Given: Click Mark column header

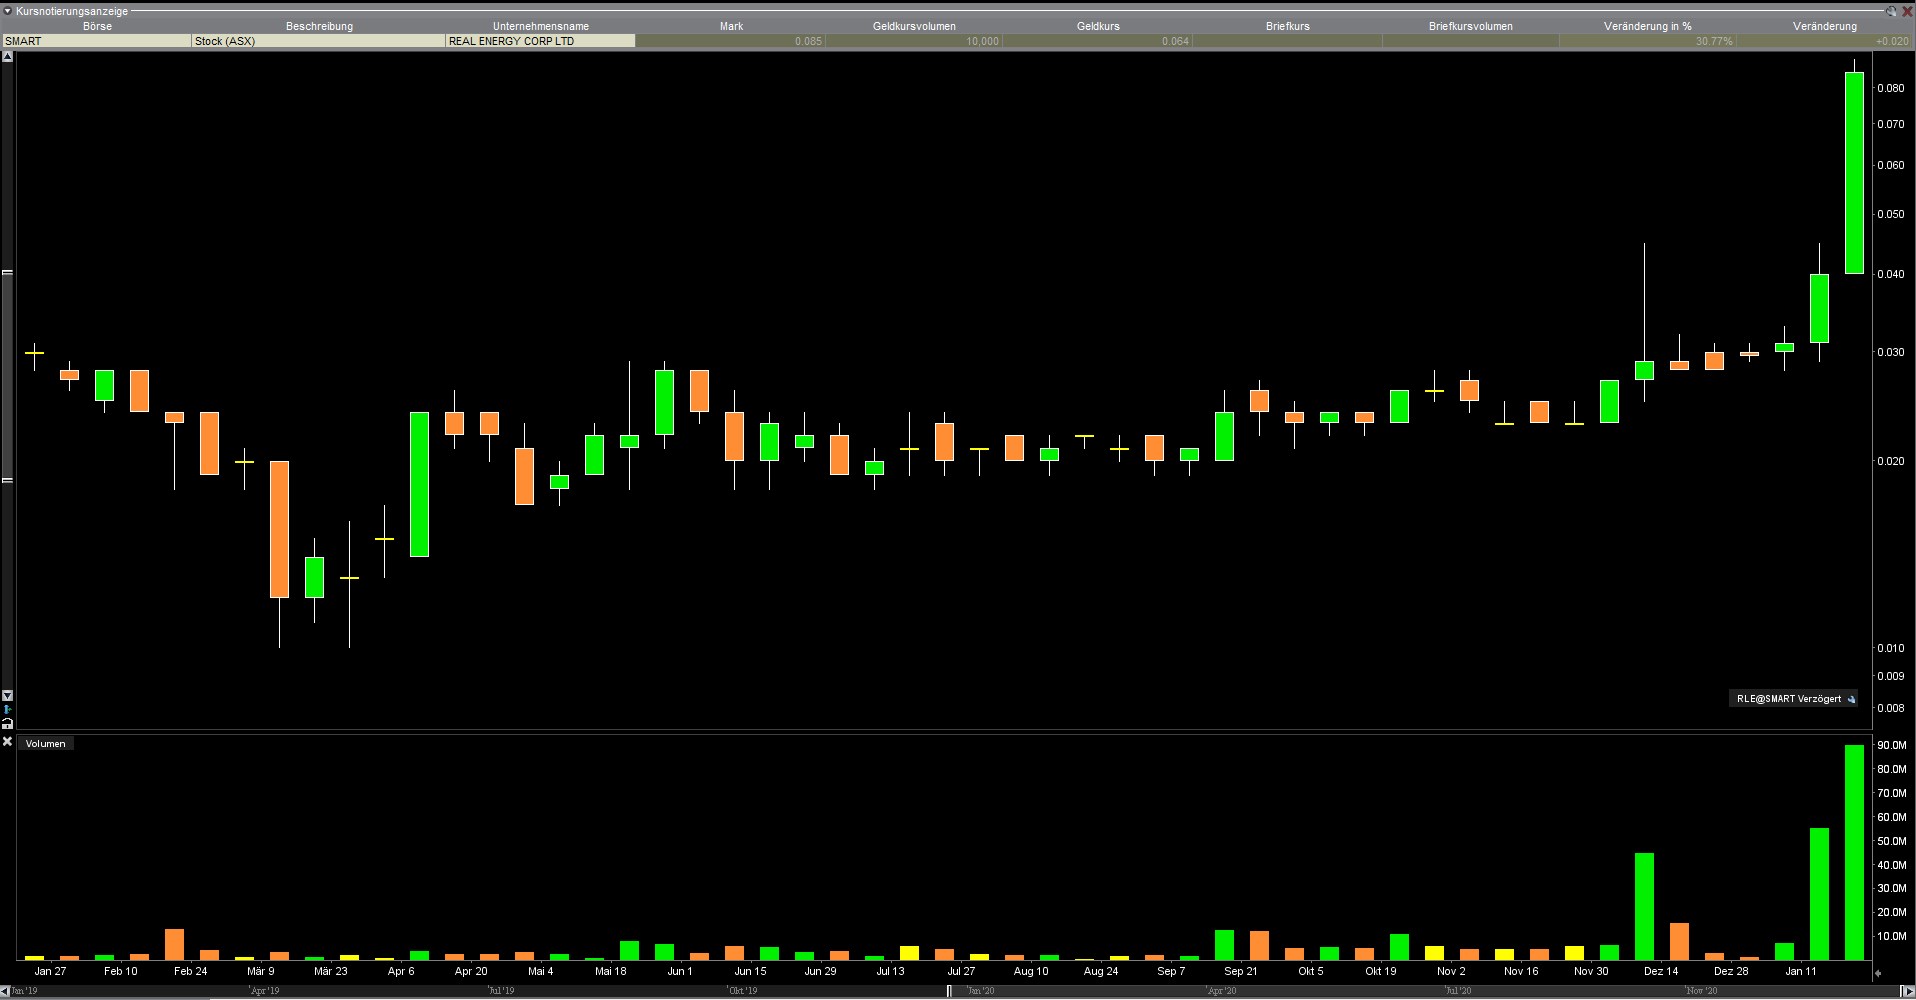Looking at the screenshot, I should [x=731, y=26].
